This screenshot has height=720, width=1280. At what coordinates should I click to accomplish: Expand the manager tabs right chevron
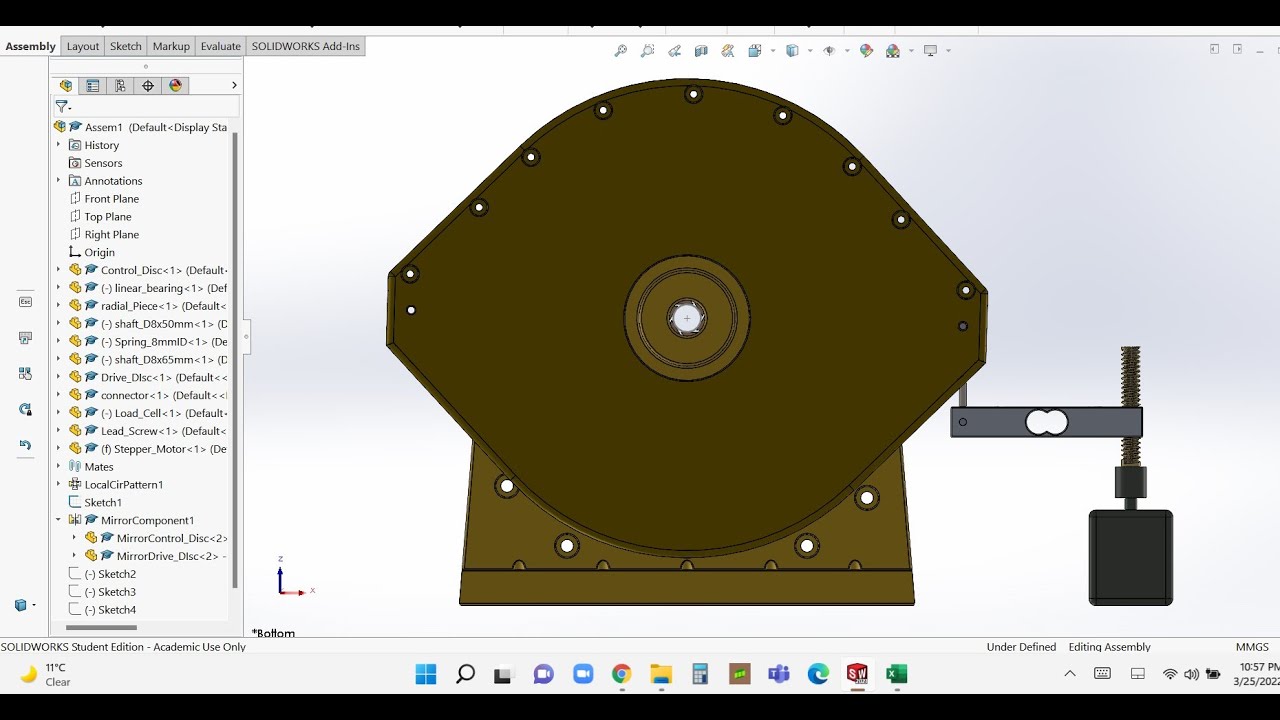[234, 86]
